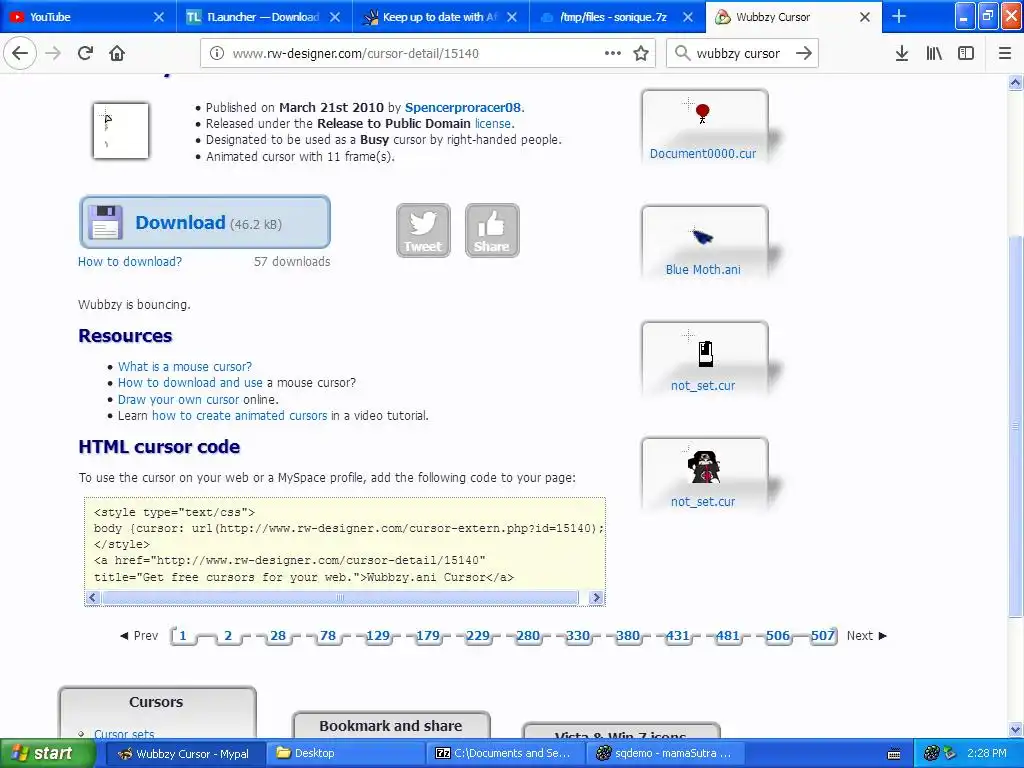The image size is (1024, 768).
Task: Go to pagination page 229
Action: click(x=478, y=635)
